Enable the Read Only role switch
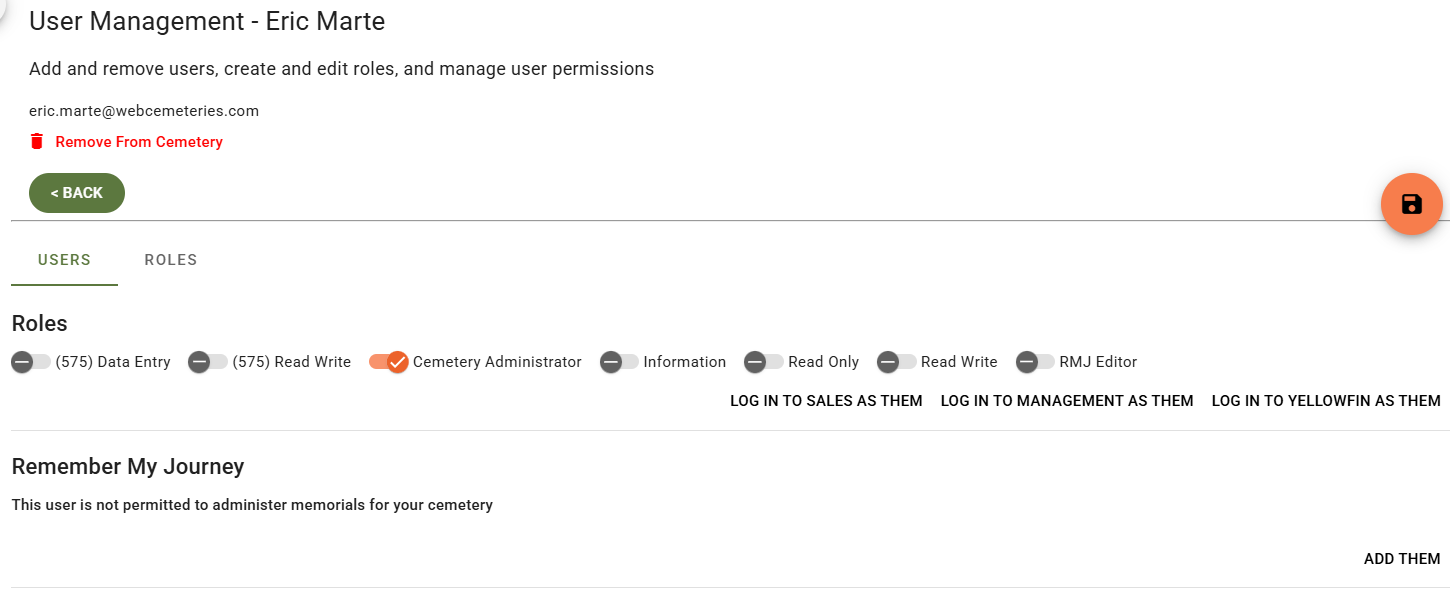Screen dimensions: 1450x590 coord(764,362)
